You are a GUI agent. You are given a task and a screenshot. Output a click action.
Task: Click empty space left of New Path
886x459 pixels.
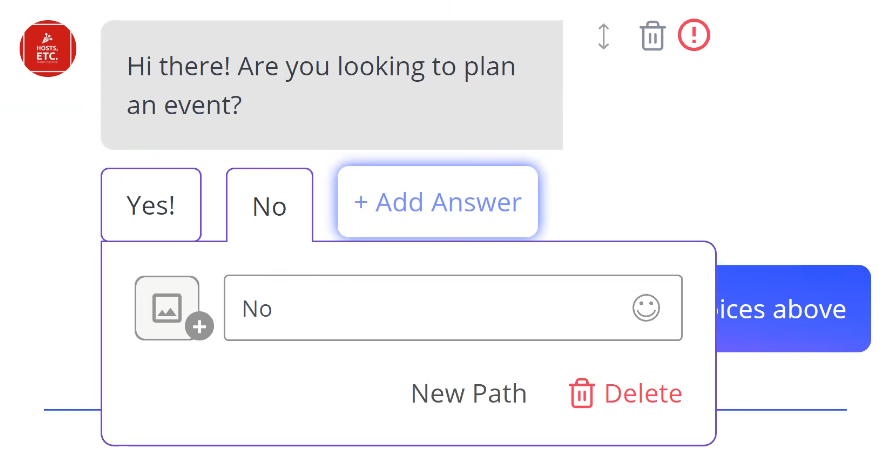point(254,393)
